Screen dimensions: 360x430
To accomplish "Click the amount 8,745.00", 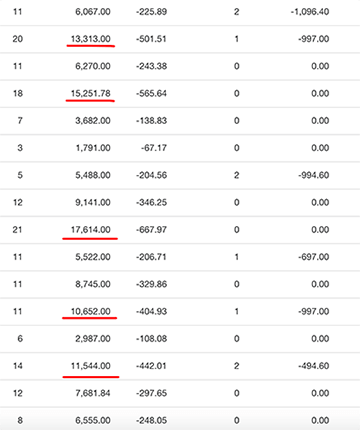I will (x=93, y=284).
